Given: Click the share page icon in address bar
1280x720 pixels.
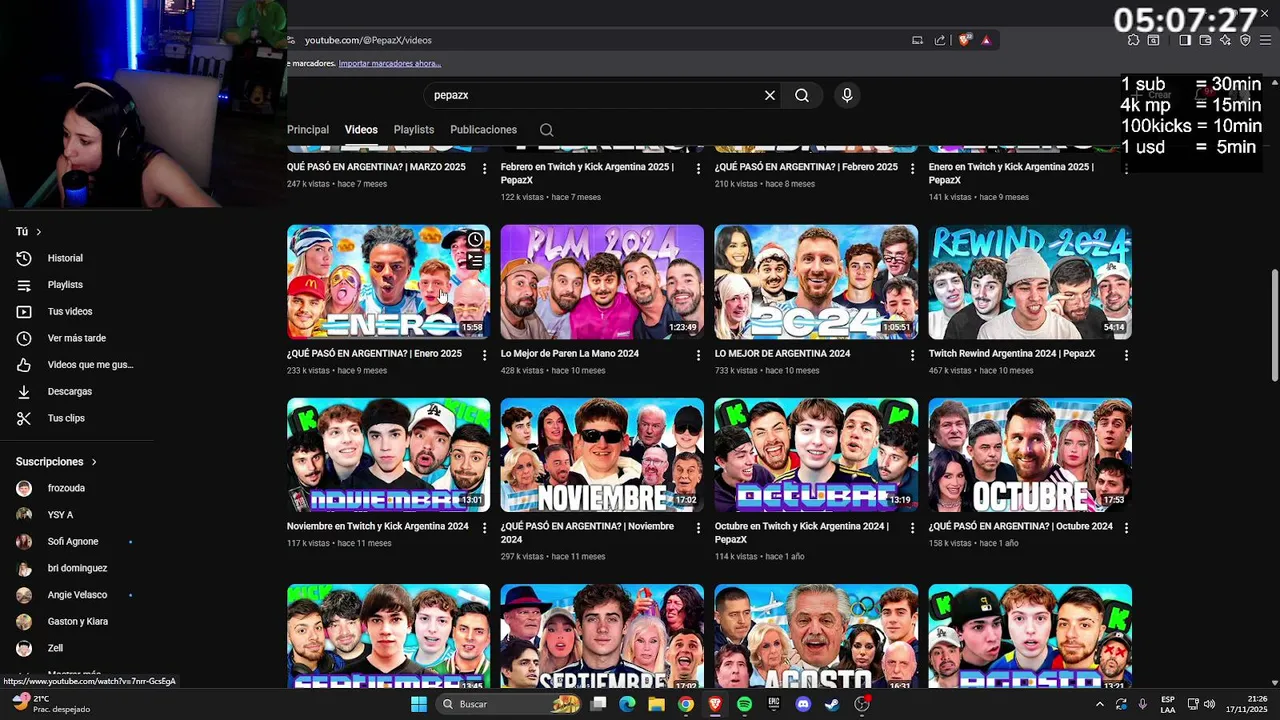Looking at the screenshot, I should [x=940, y=40].
